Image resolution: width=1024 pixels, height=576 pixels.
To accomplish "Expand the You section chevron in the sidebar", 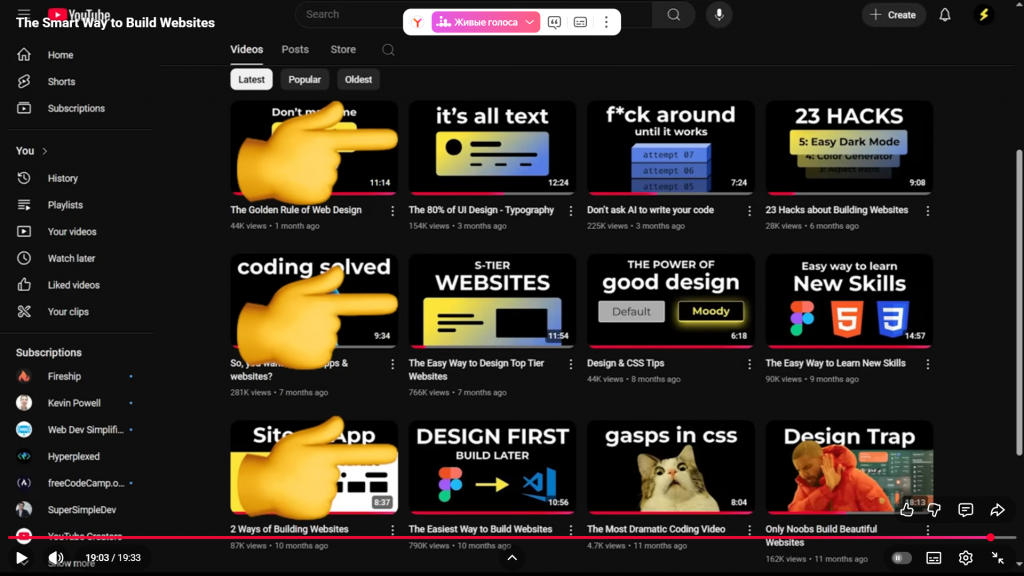I will (45, 151).
